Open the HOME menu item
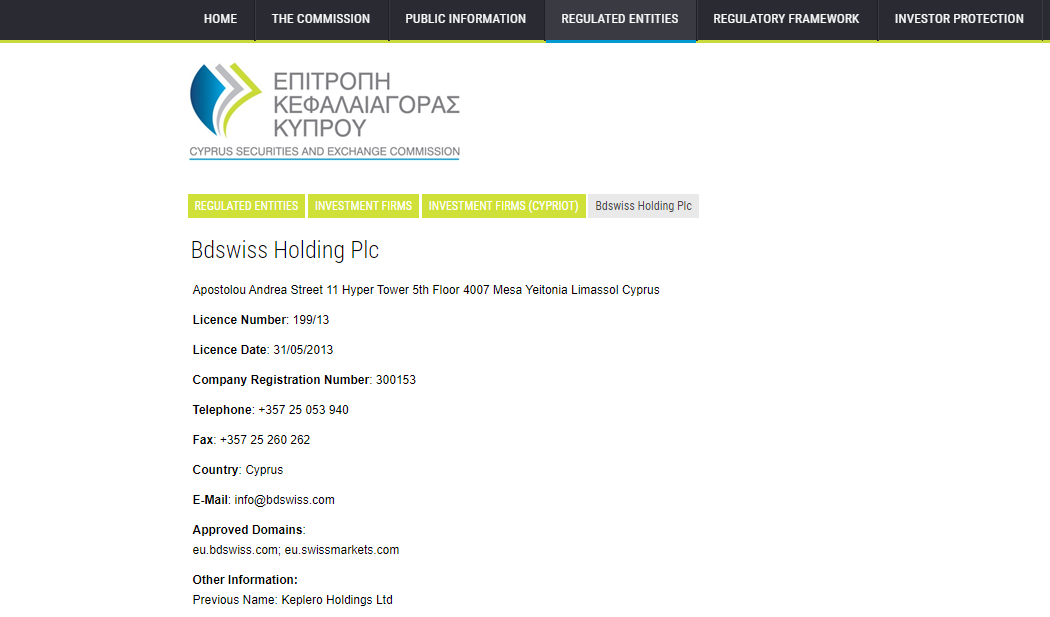Screen dimensions: 1050x617 pos(220,19)
